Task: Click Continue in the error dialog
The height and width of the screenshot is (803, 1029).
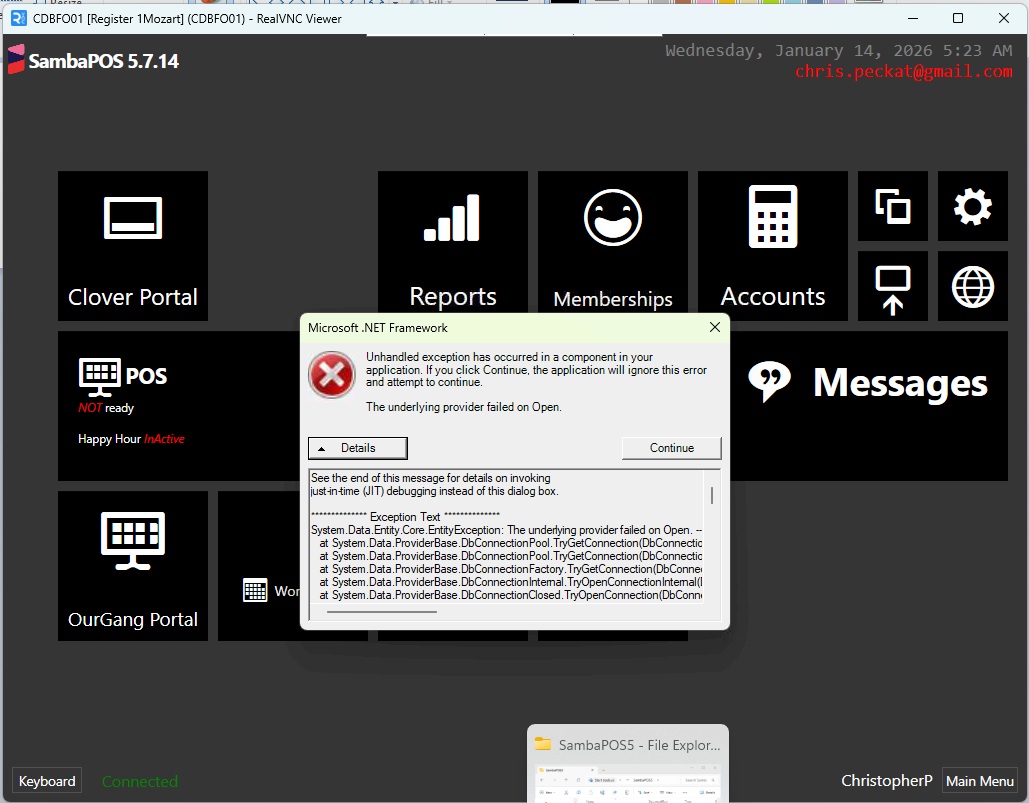Action: (671, 448)
